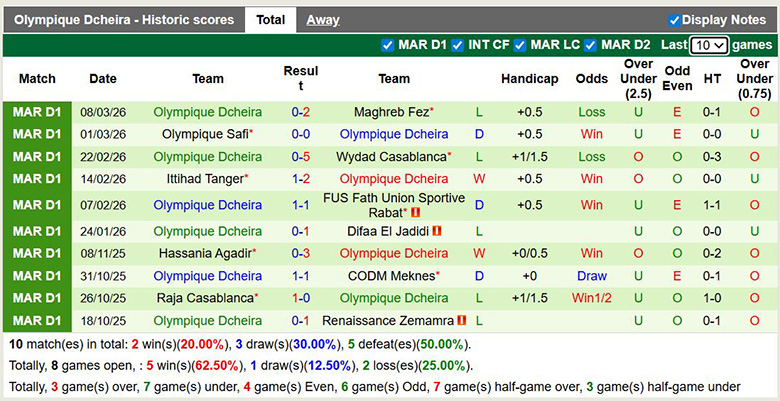Uncheck the MAR D1 league filter
Image resolution: width=780 pixels, height=401 pixels.
coord(388,45)
